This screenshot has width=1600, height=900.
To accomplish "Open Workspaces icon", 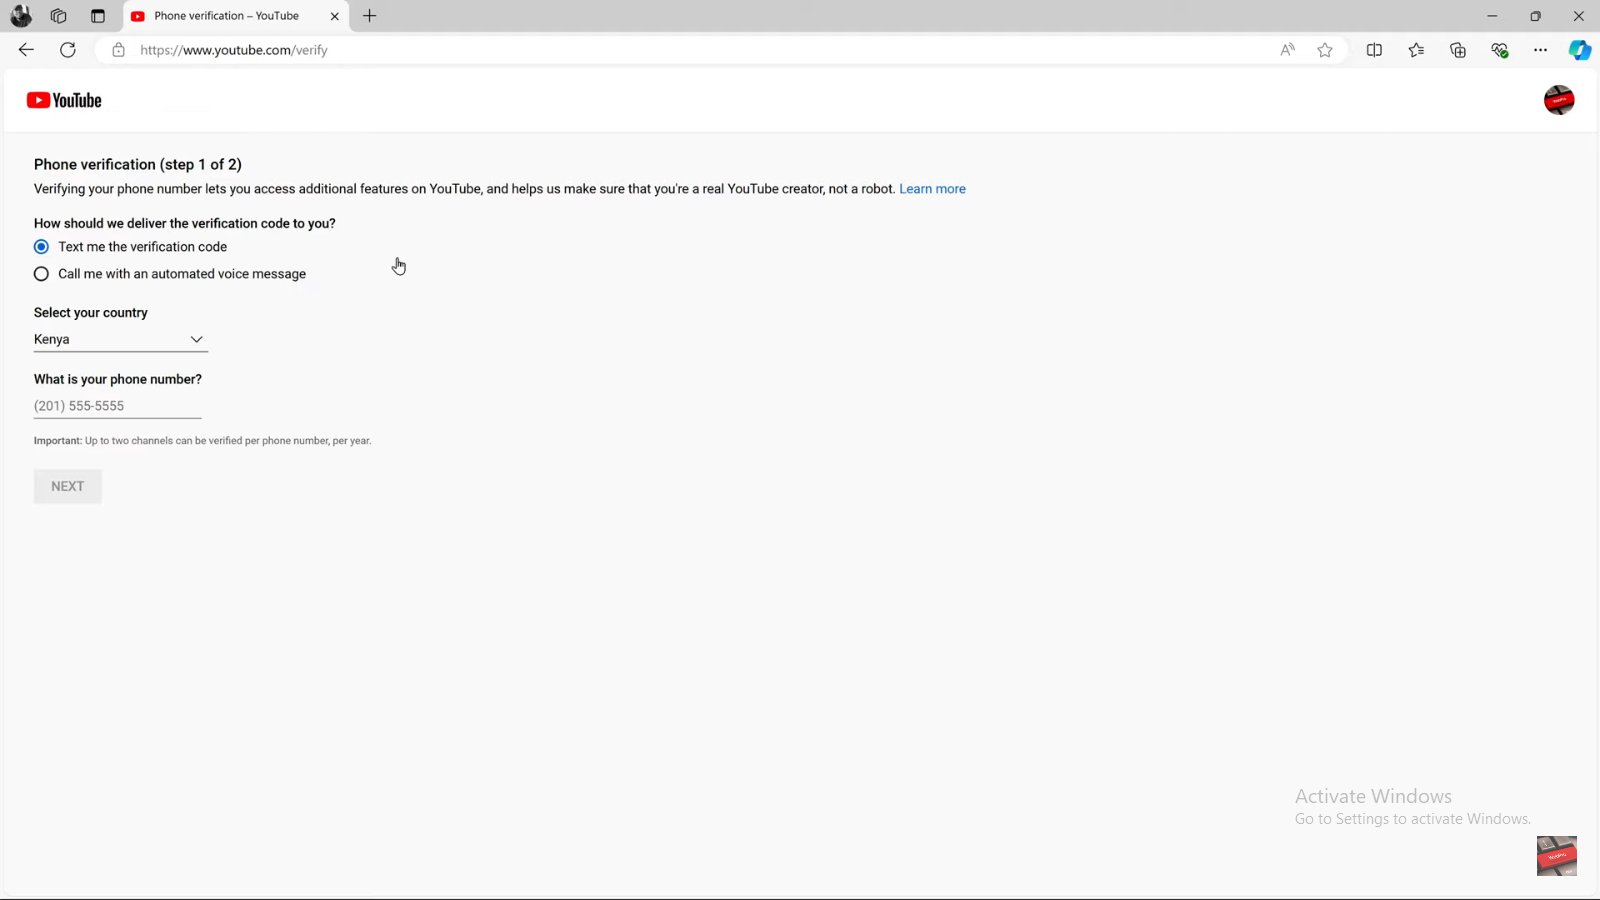I will click(x=58, y=16).
